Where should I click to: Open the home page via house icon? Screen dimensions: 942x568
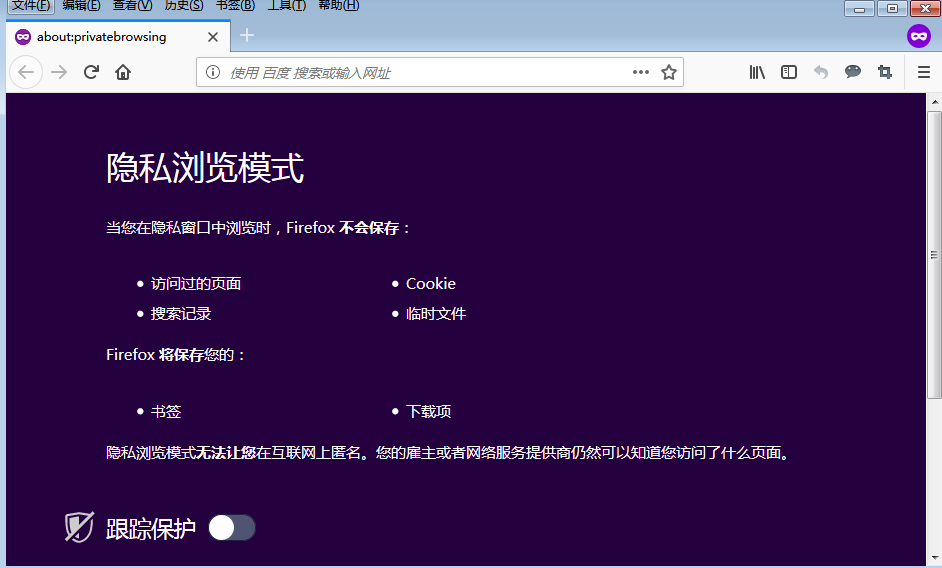click(123, 72)
